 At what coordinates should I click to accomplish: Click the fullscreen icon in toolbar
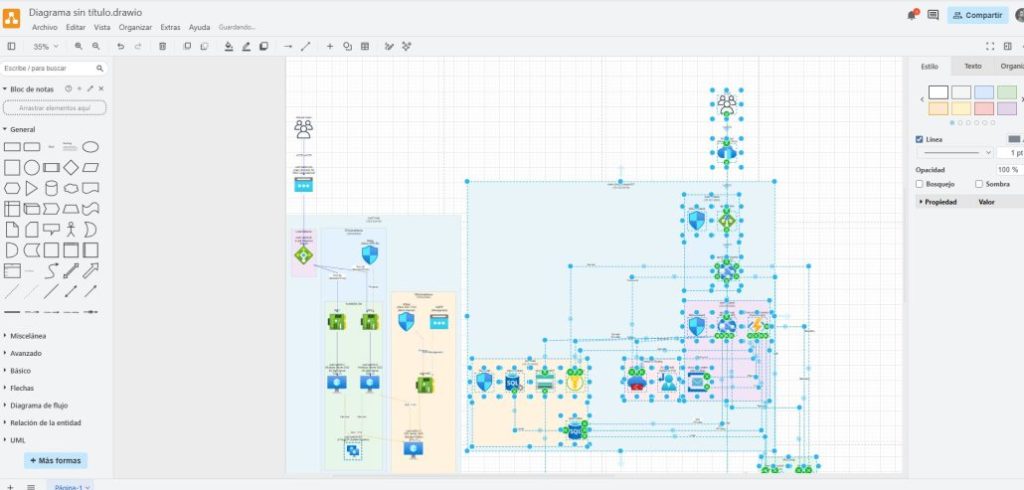[990, 46]
